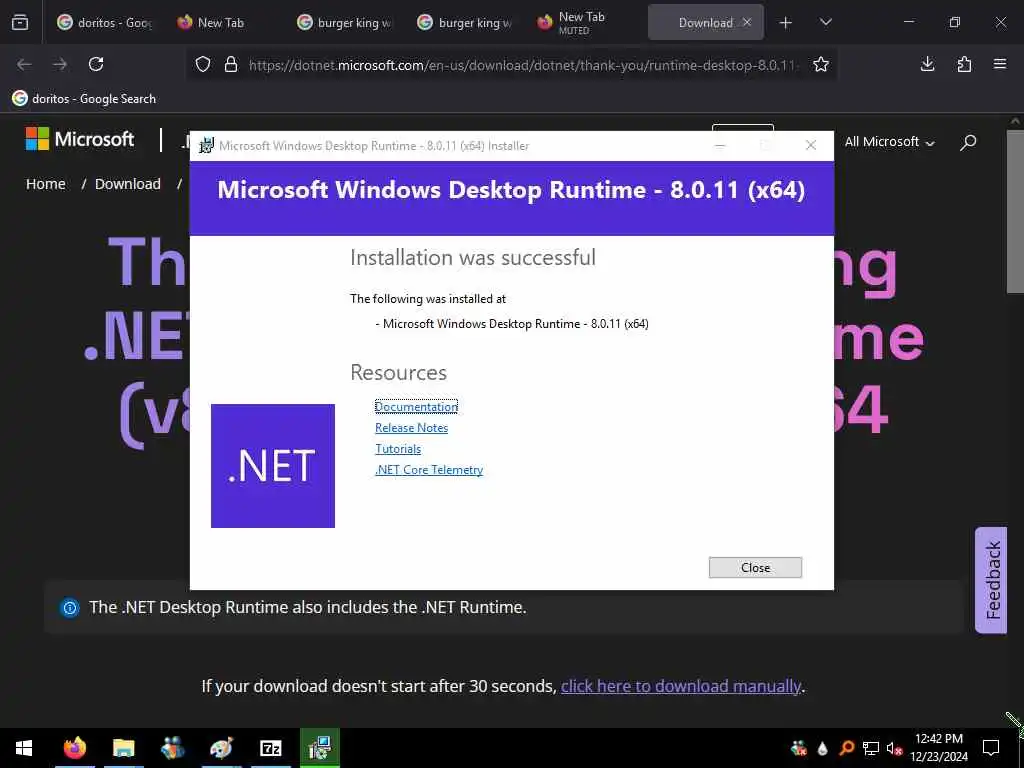Click the water drop tray icon
The image size is (1024, 768).
(823, 748)
